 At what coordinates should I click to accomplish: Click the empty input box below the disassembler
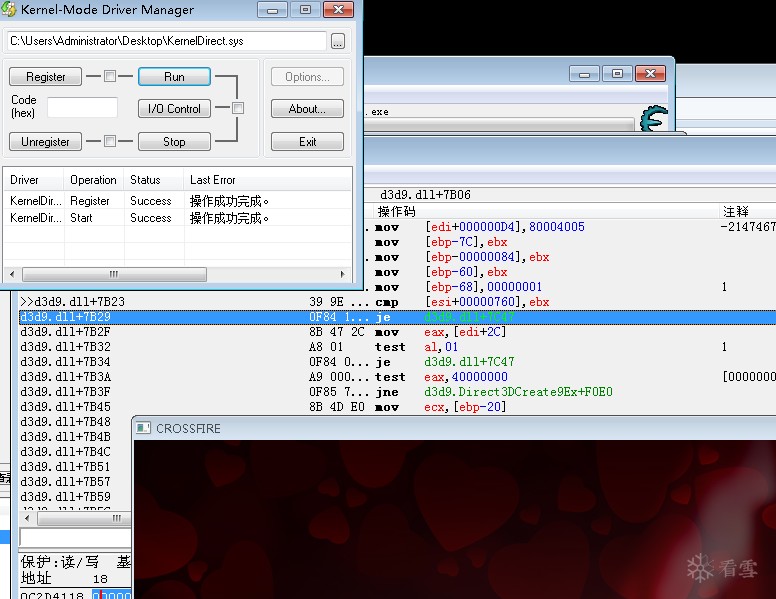75,537
